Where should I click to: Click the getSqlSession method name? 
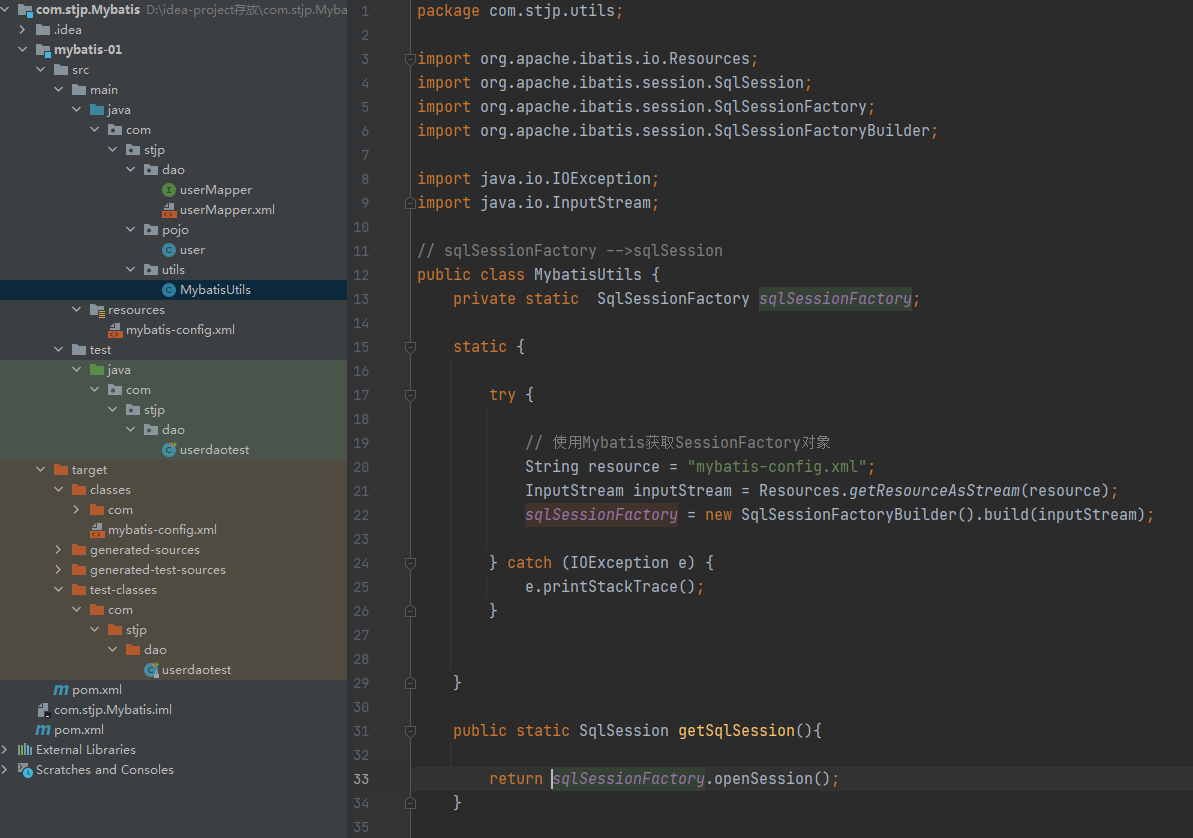736,731
